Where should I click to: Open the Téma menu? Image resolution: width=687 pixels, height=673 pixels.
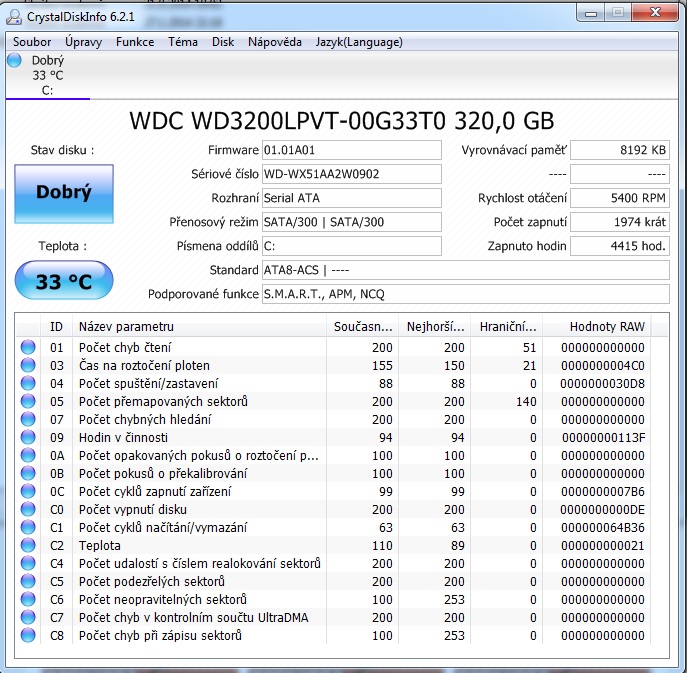[183, 42]
